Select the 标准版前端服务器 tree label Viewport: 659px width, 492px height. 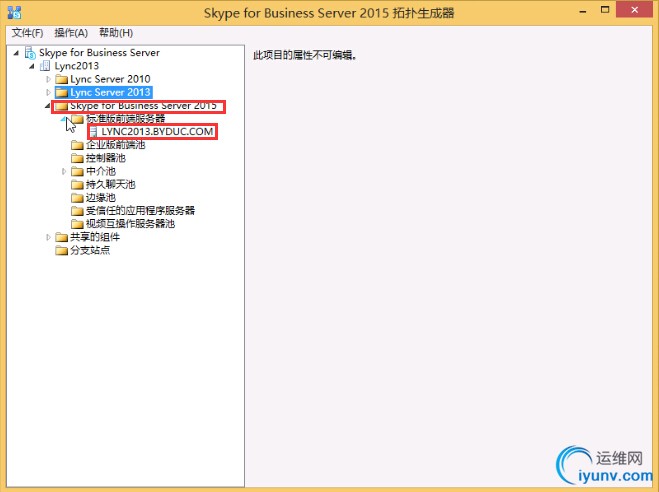click(126, 119)
